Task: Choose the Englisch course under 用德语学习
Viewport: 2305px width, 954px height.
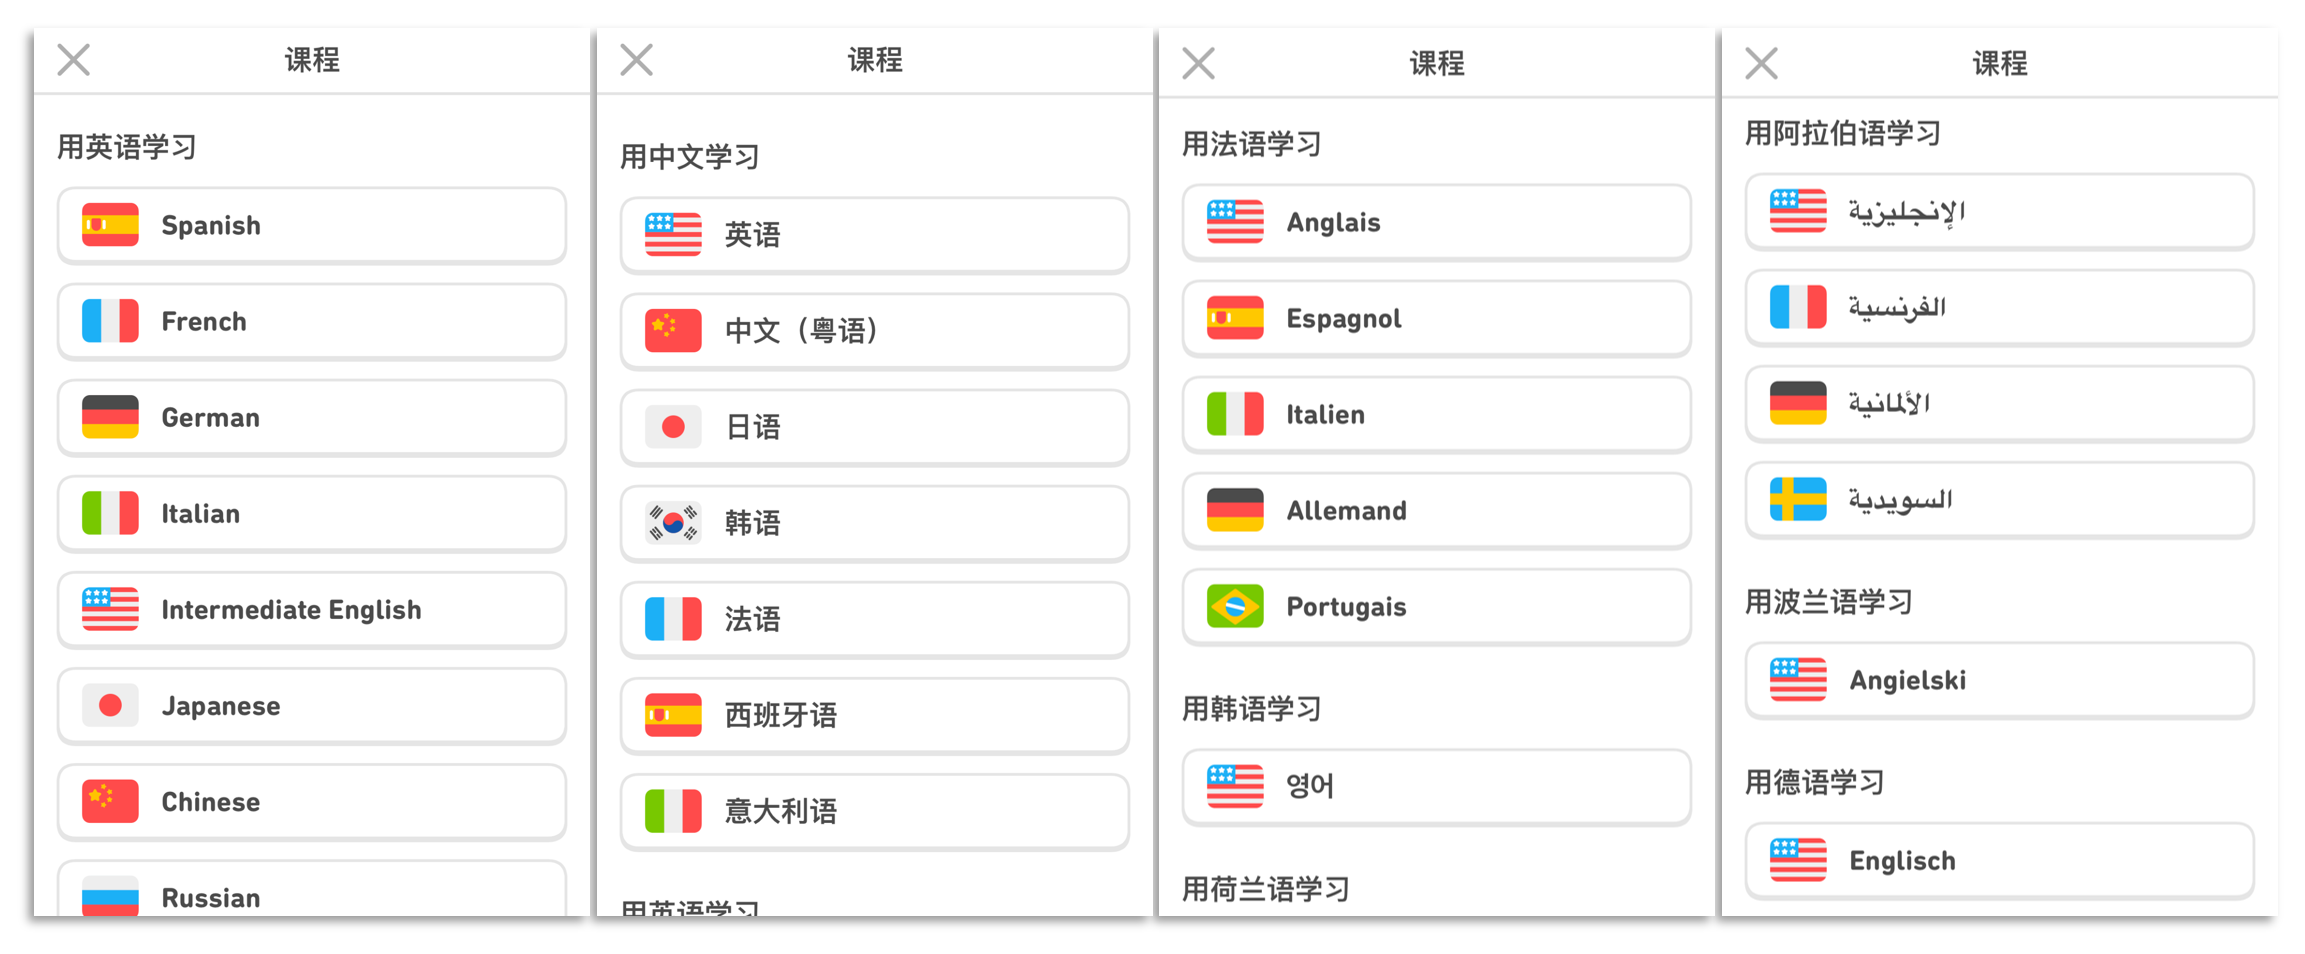Action: pos(2000,861)
